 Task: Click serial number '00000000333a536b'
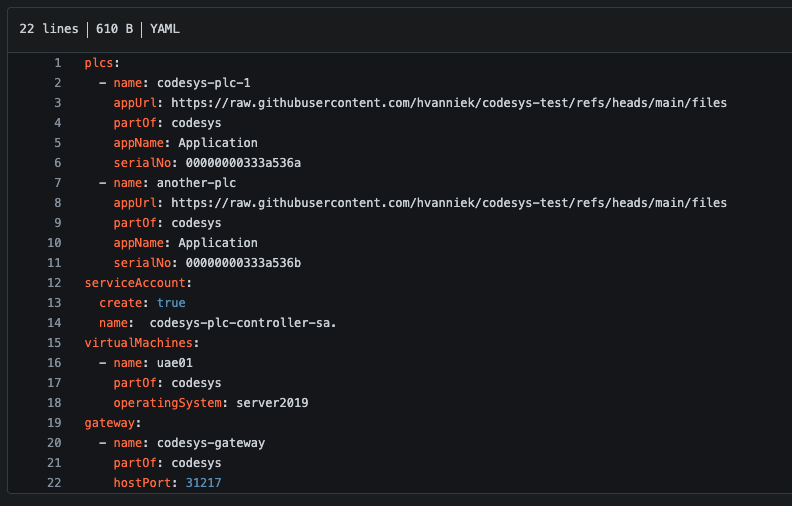pos(243,263)
